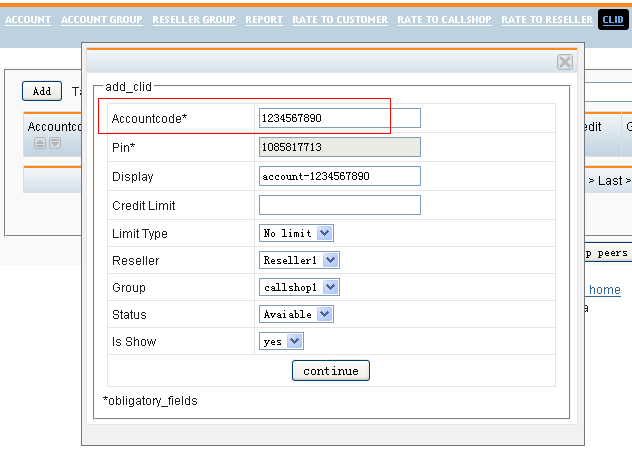The height and width of the screenshot is (459, 632).
Task: Switch to ACCOUNT GROUP tab
Action: tap(101, 20)
